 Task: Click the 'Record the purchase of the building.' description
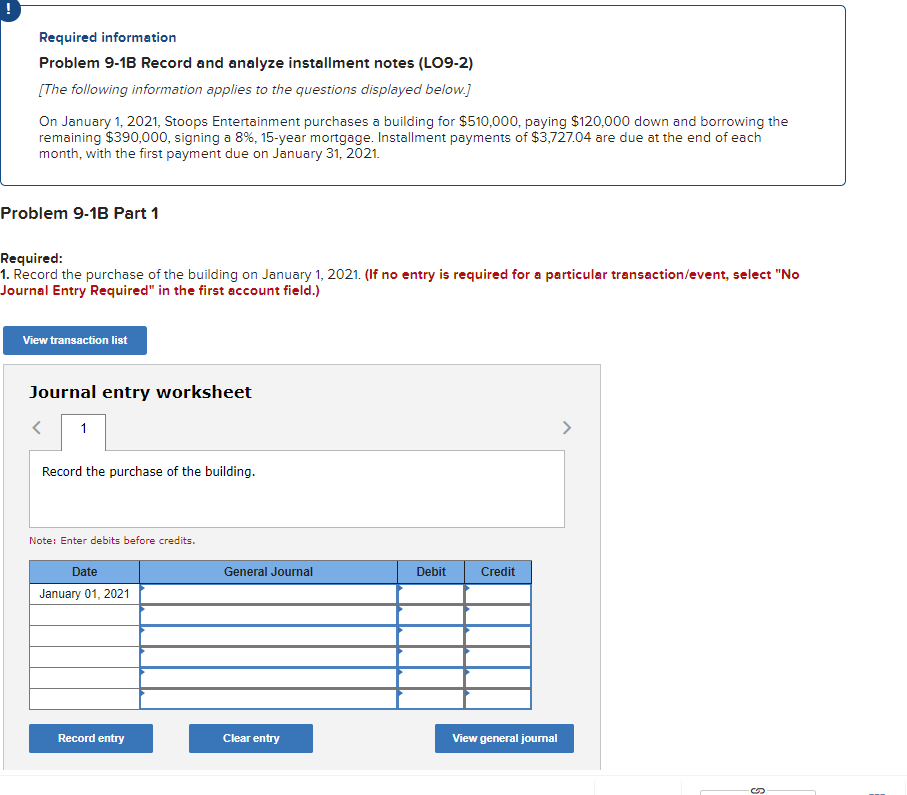[x=149, y=472]
